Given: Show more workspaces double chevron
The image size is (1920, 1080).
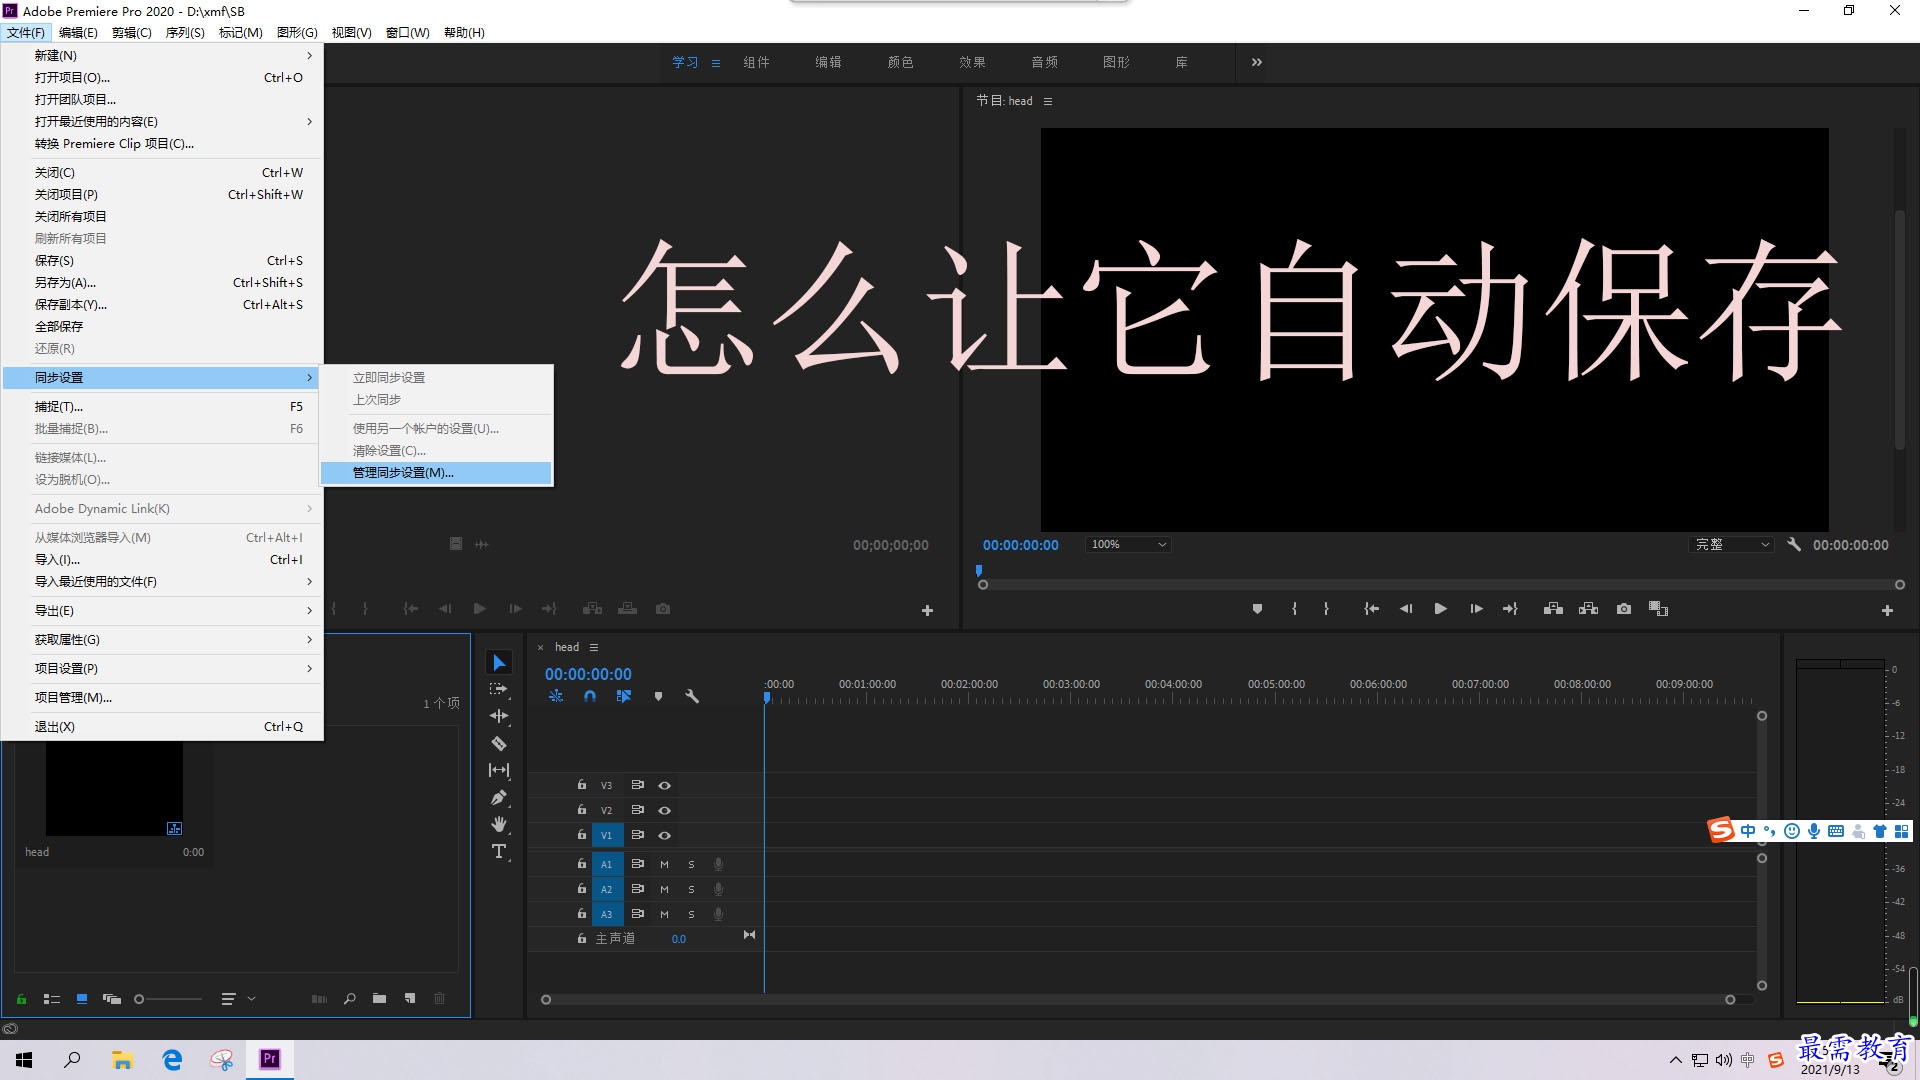Looking at the screenshot, I should (x=1257, y=62).
